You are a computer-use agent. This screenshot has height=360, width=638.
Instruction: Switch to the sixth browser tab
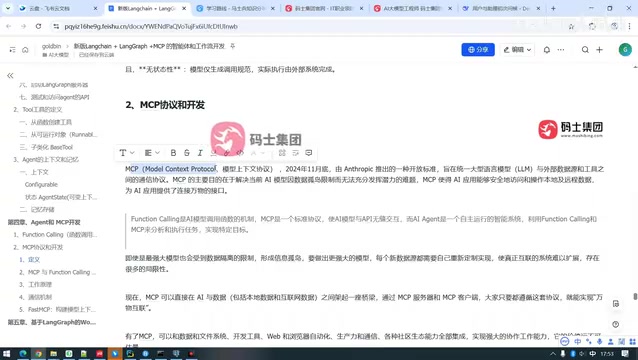point(501,8)
